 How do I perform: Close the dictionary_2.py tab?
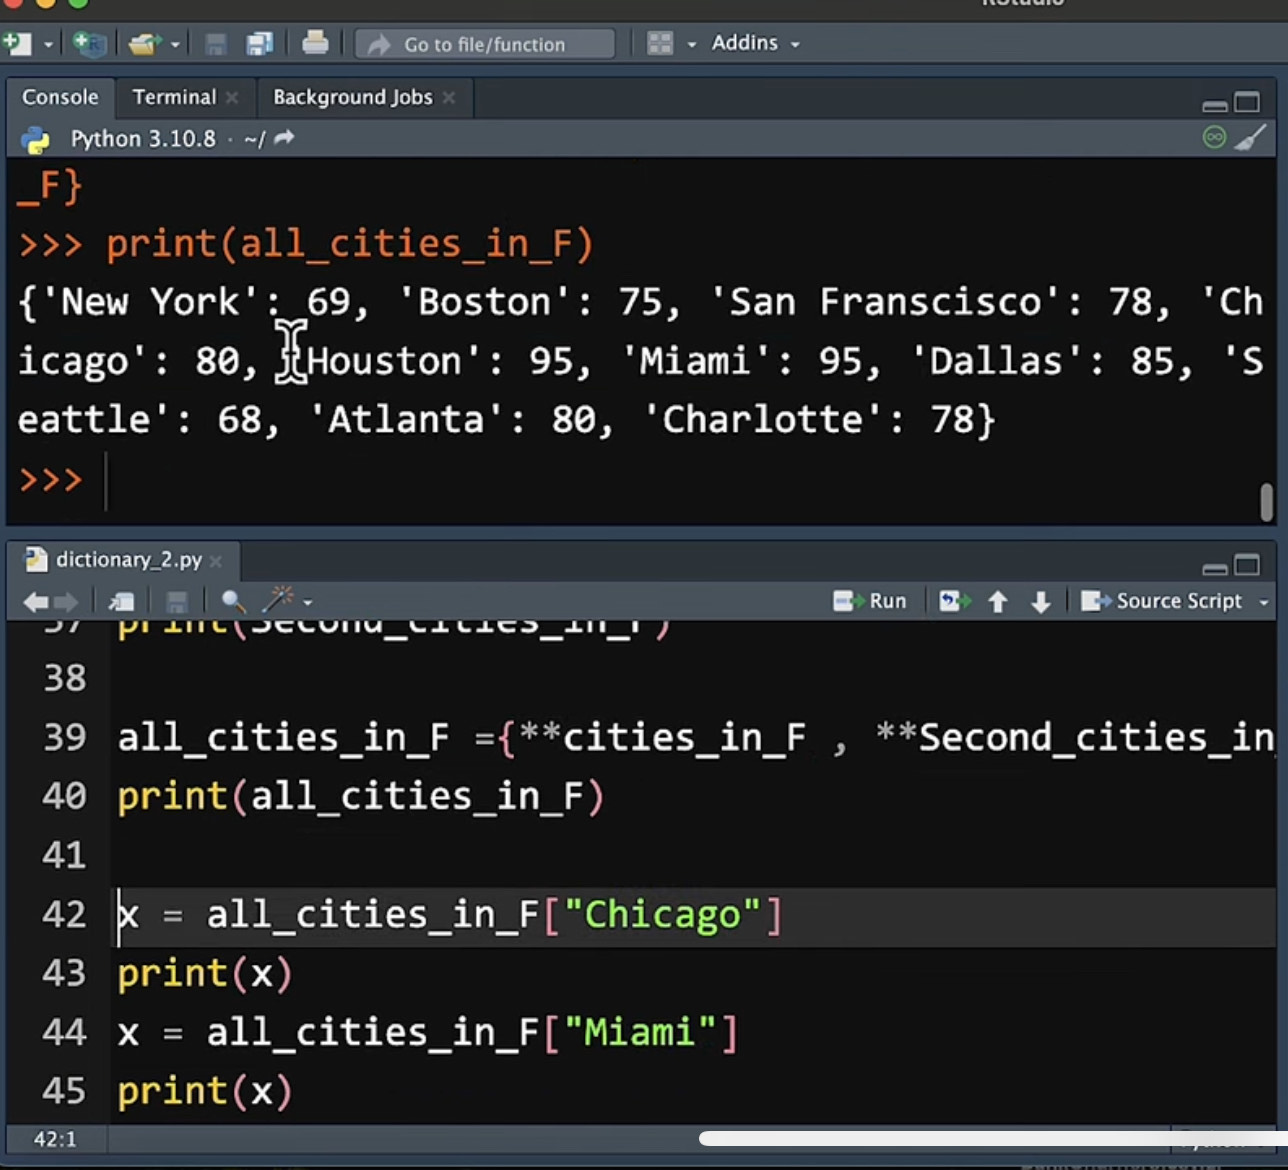coord(216,560)
